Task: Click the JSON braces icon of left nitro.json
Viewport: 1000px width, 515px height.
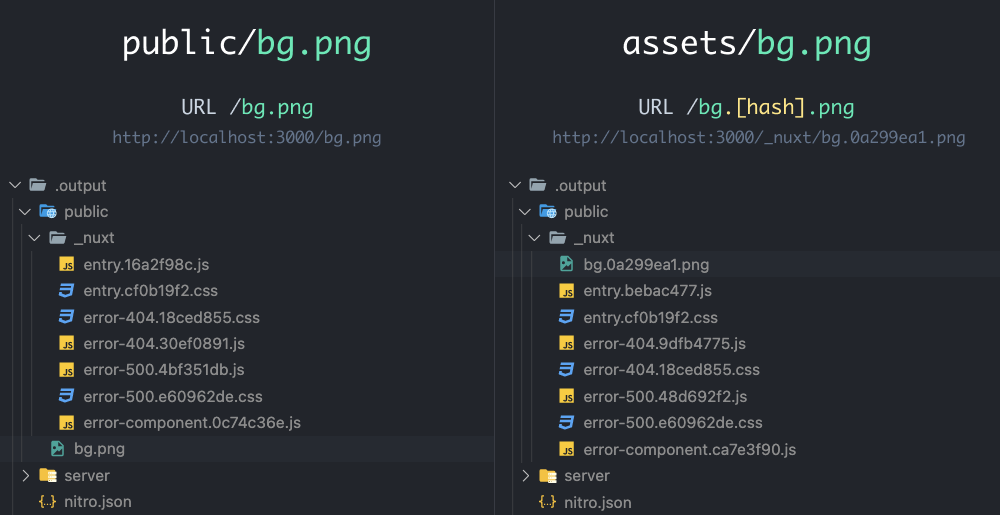Action: point(47,502)
